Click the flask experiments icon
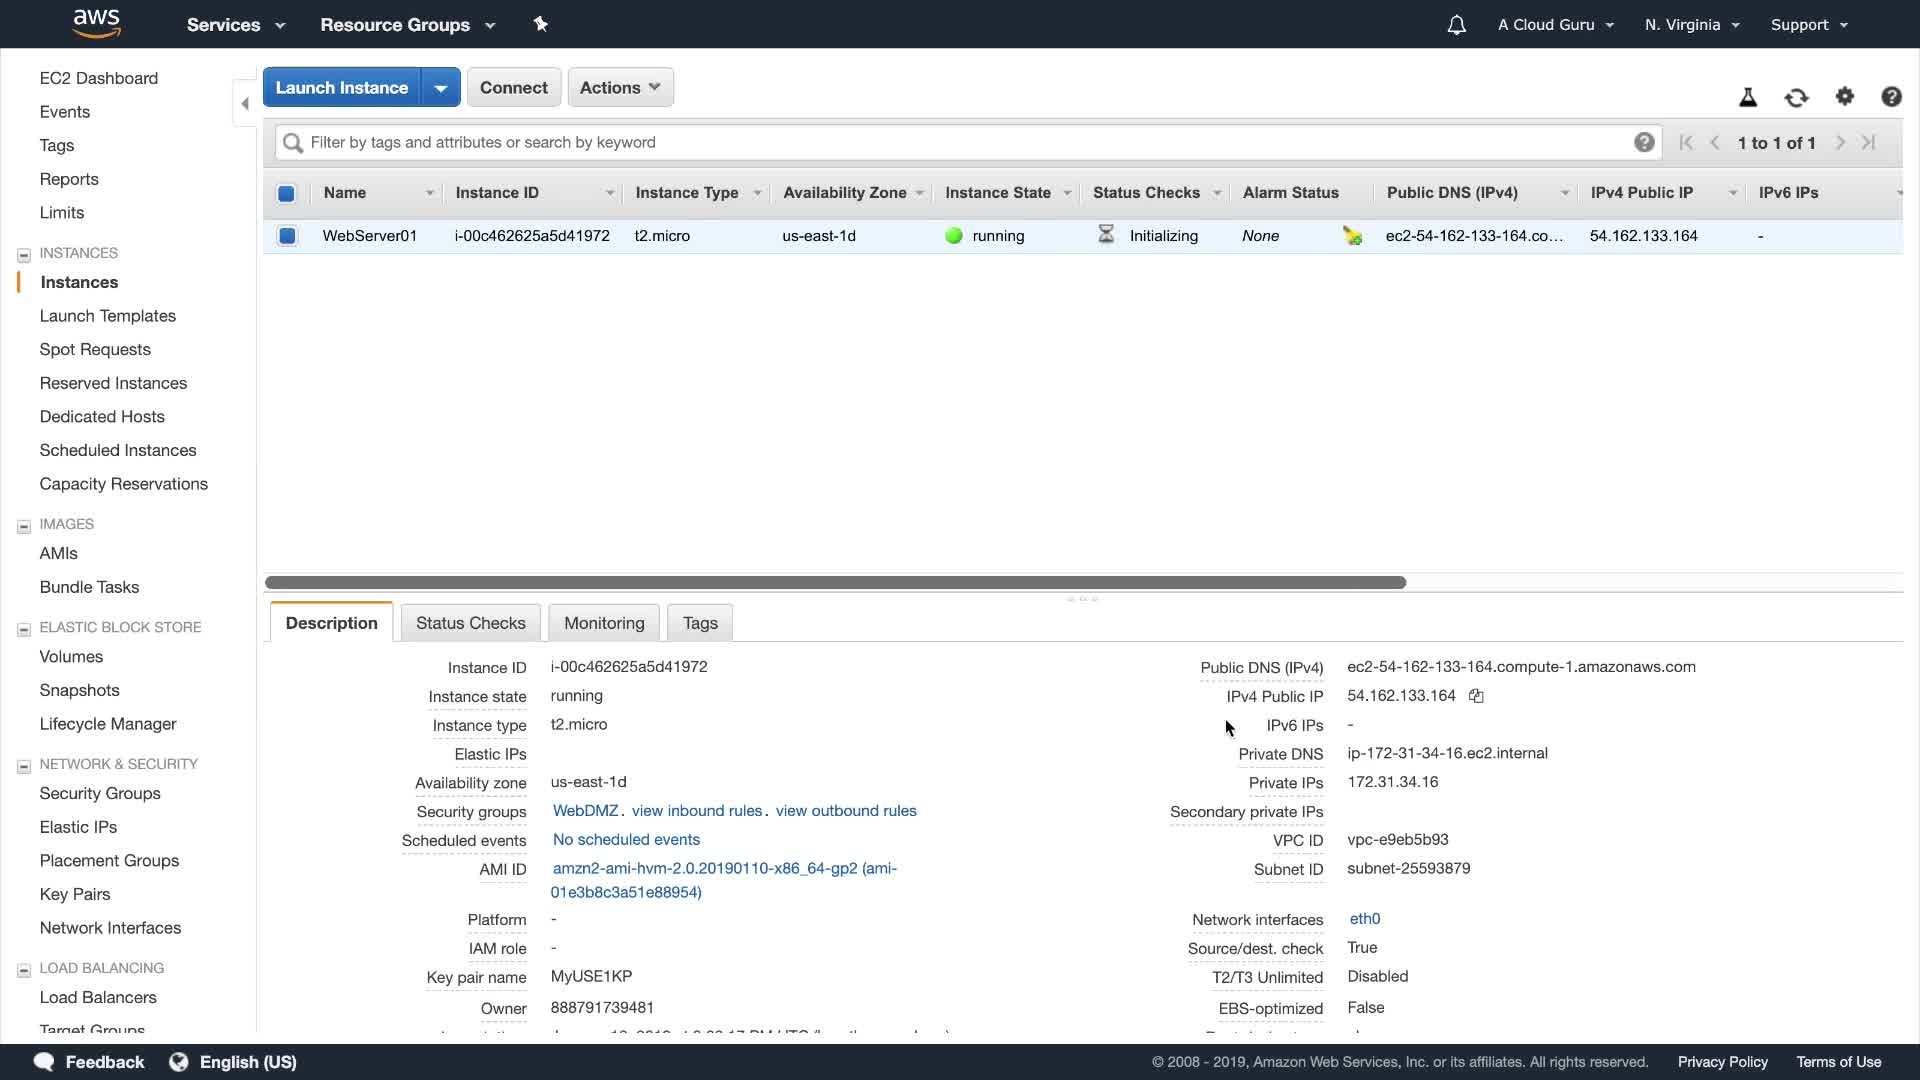Image resolution: width=1920 pixels, height=1080 pixels. point(1748,97)
